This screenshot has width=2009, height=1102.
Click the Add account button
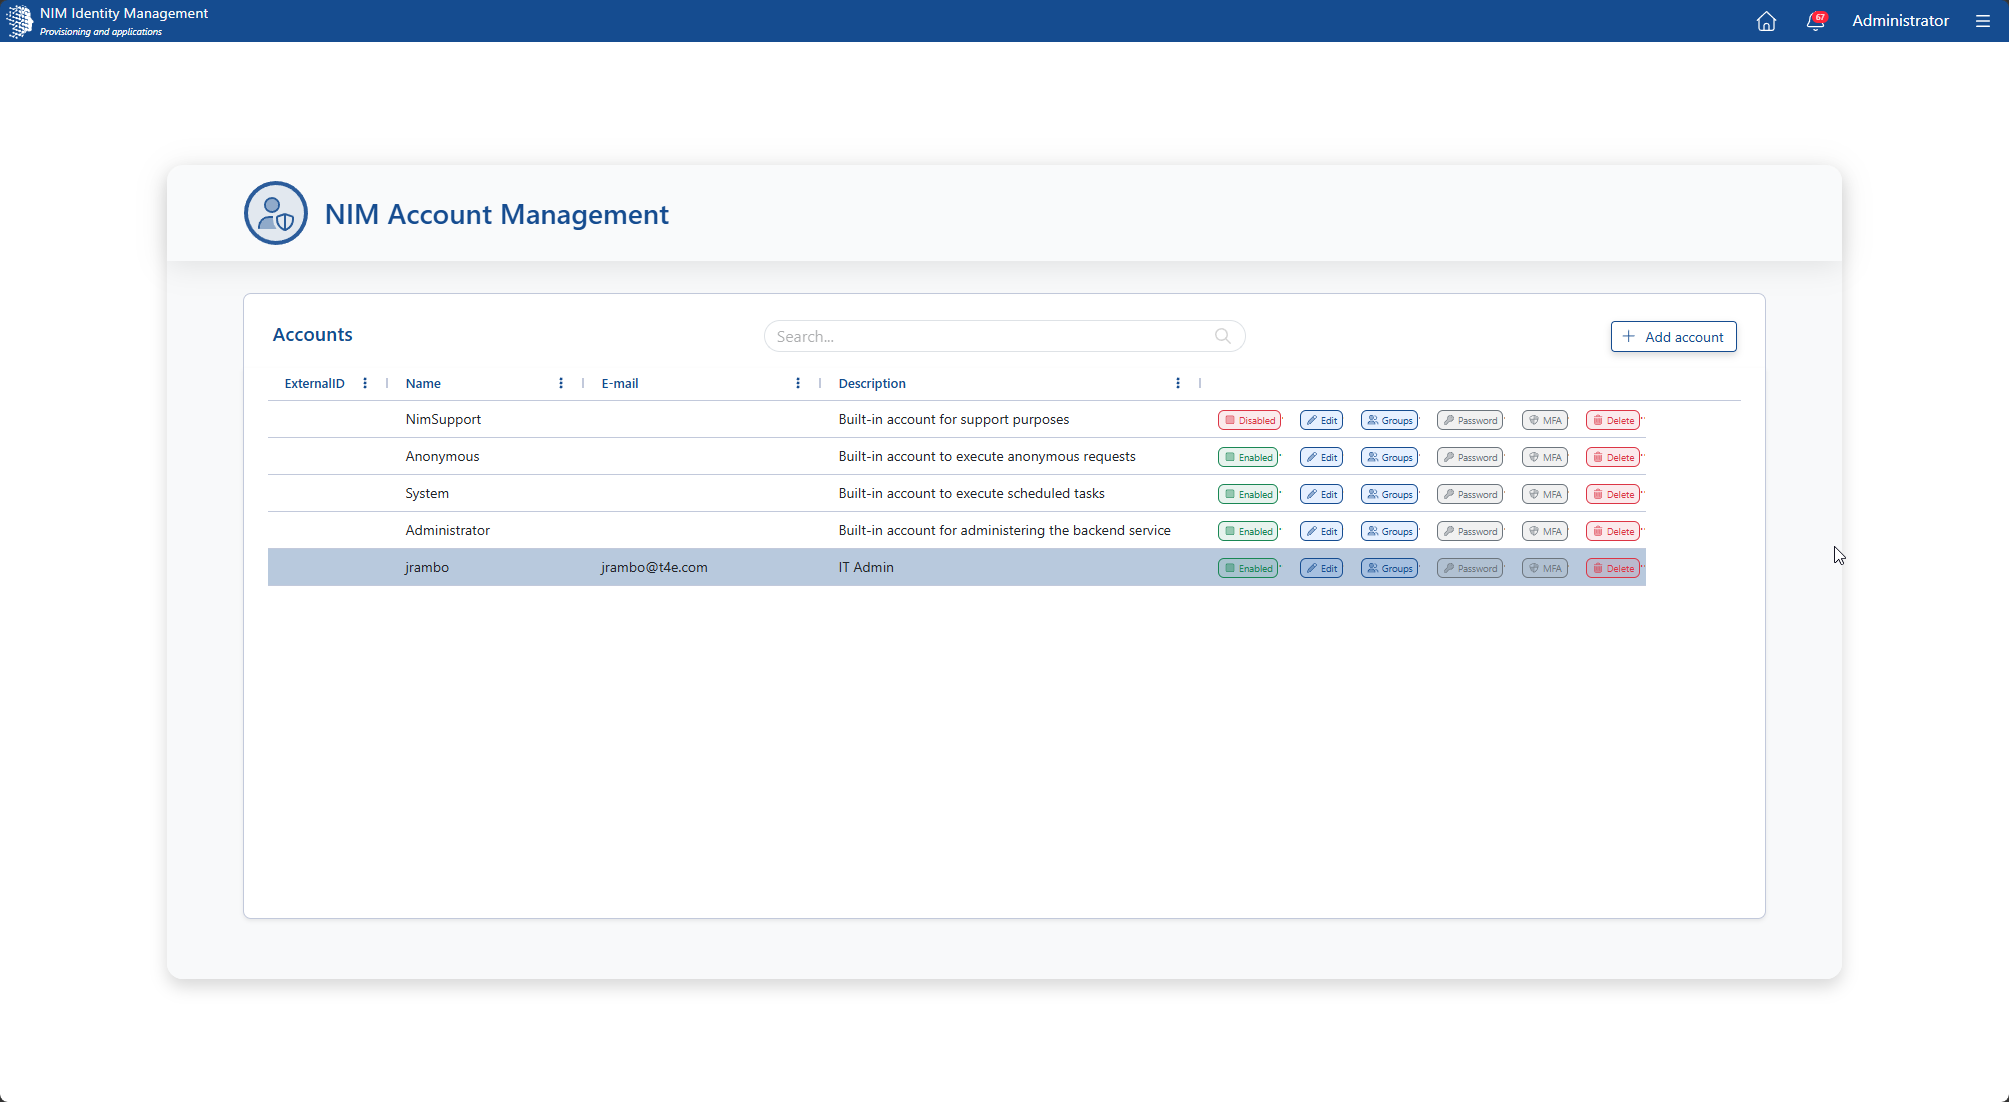(x=1673, y=337)
